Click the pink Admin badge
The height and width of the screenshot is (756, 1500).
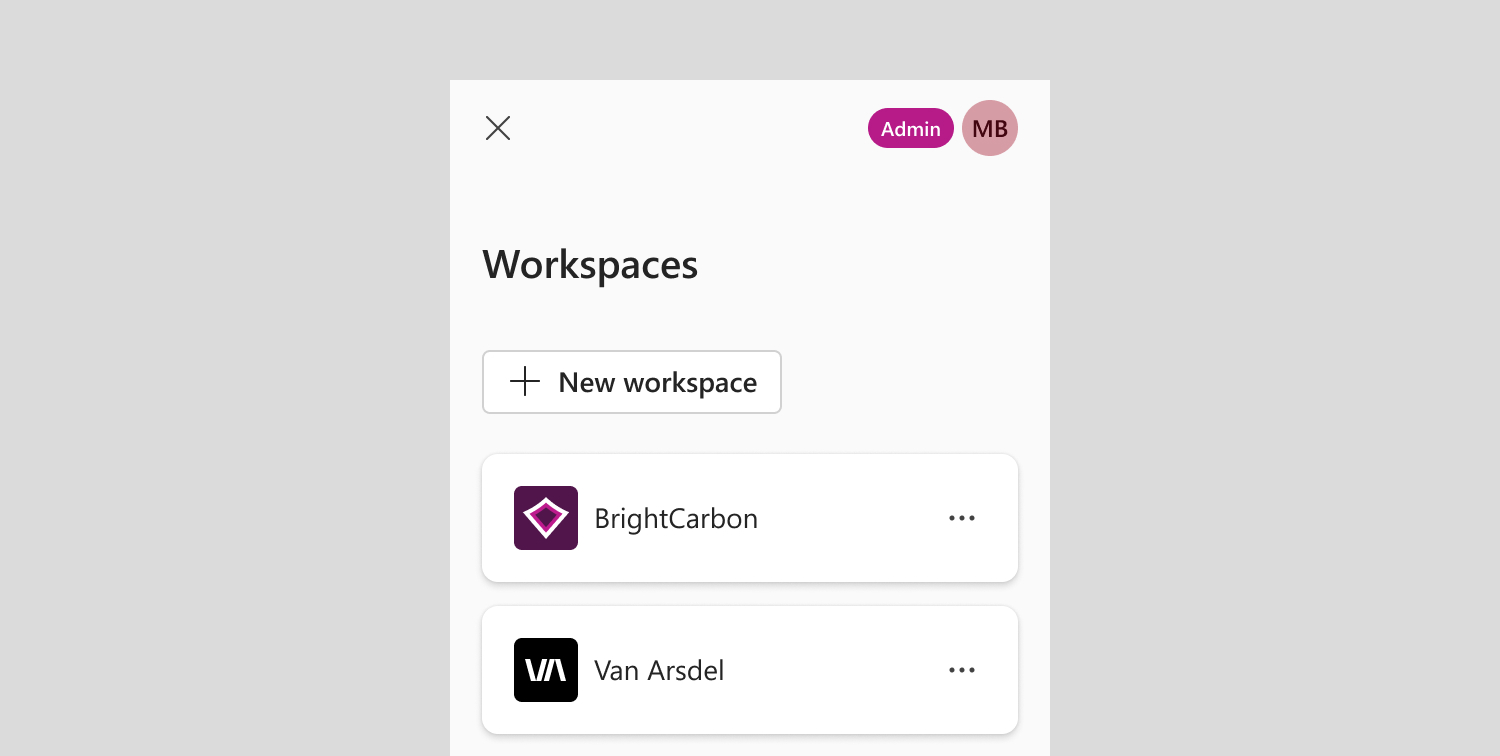[x=911, y=128]
